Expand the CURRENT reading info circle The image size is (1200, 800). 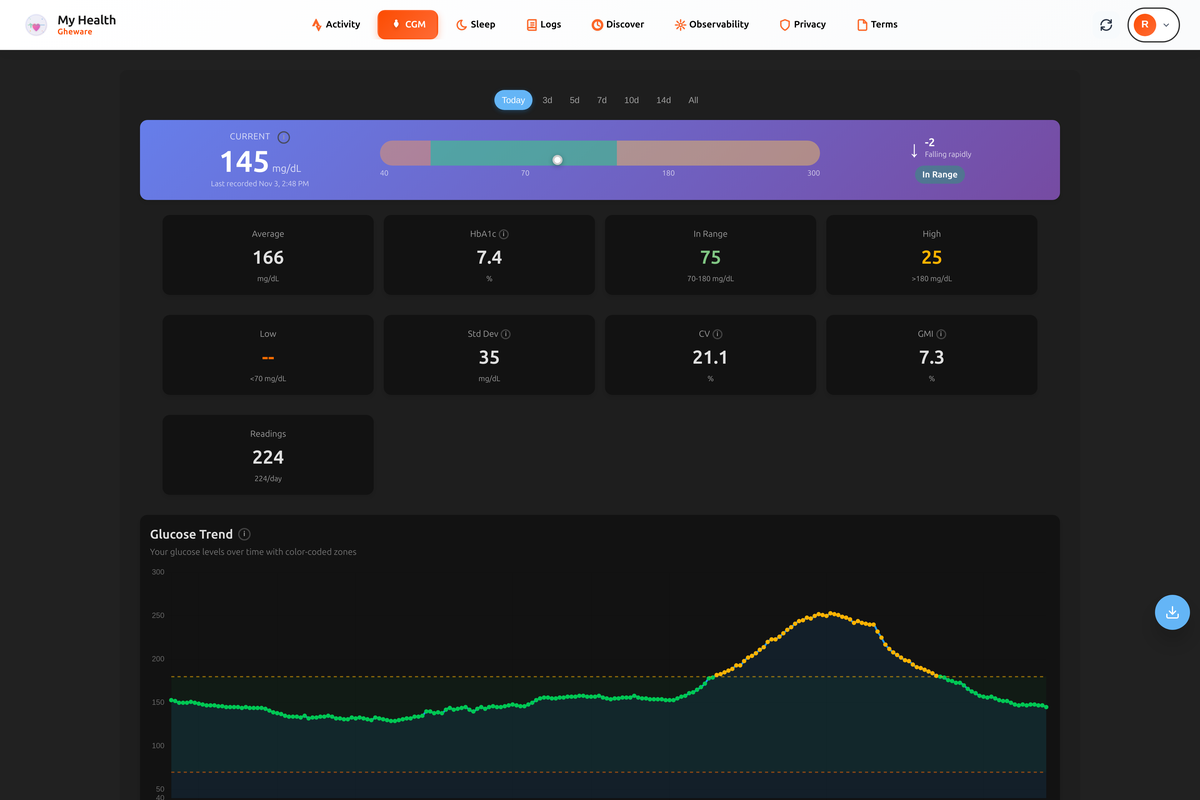283,136
